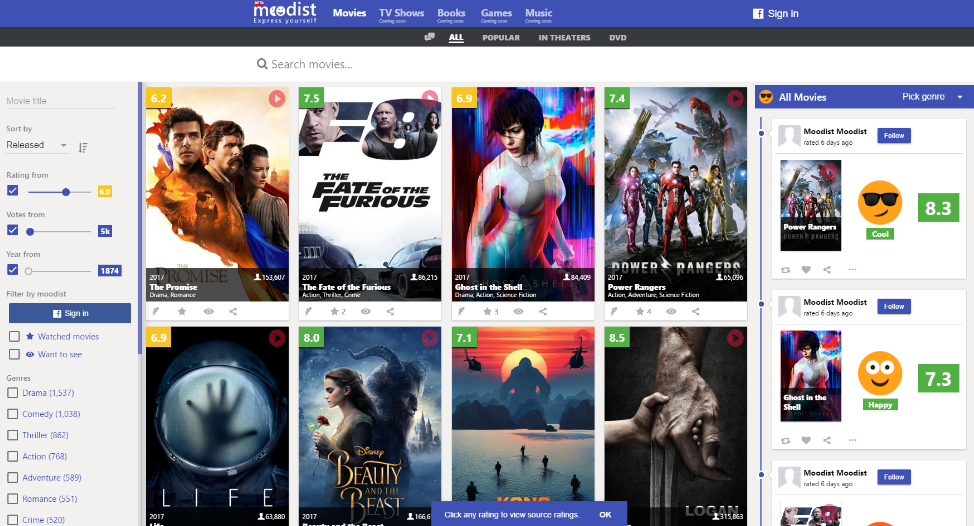Share the Power Rangers rating in feed

point(827,270)
